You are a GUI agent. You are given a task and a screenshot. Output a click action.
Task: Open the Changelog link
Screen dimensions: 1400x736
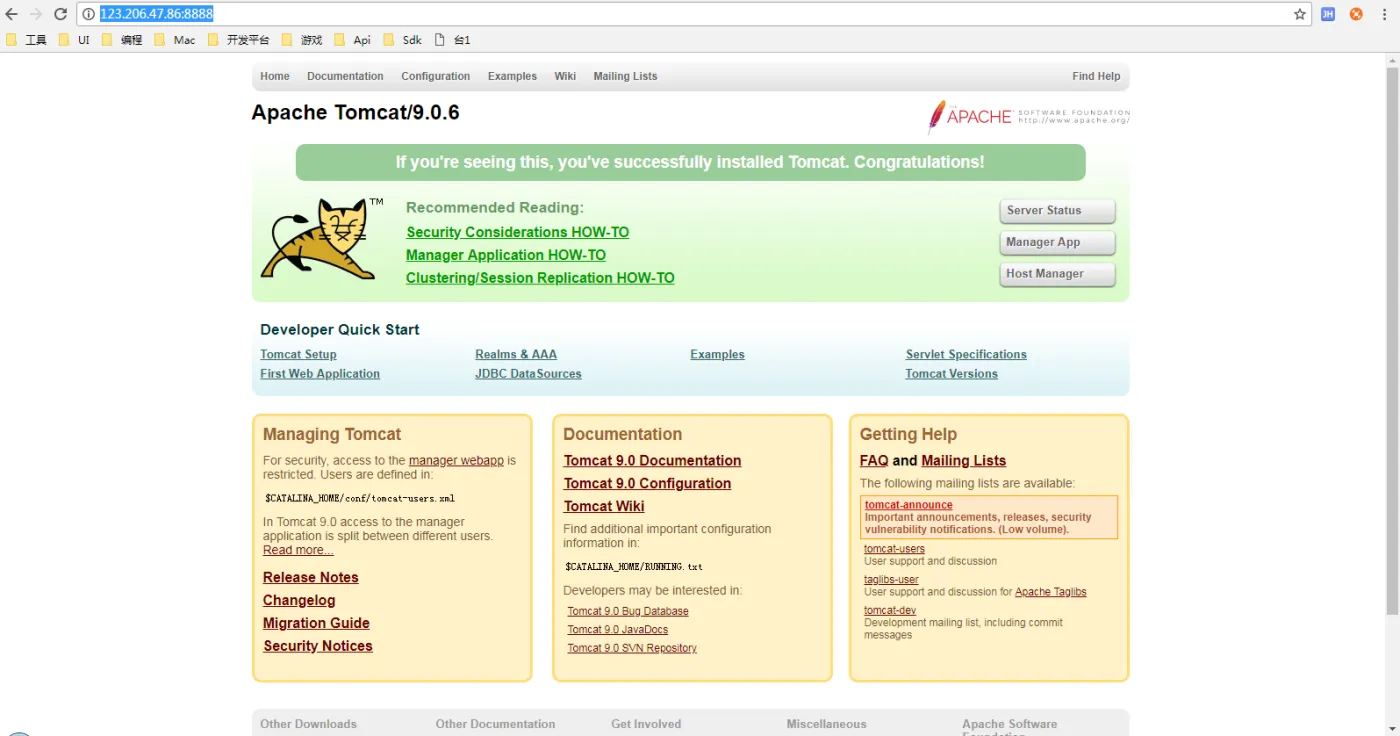(299, 601)
